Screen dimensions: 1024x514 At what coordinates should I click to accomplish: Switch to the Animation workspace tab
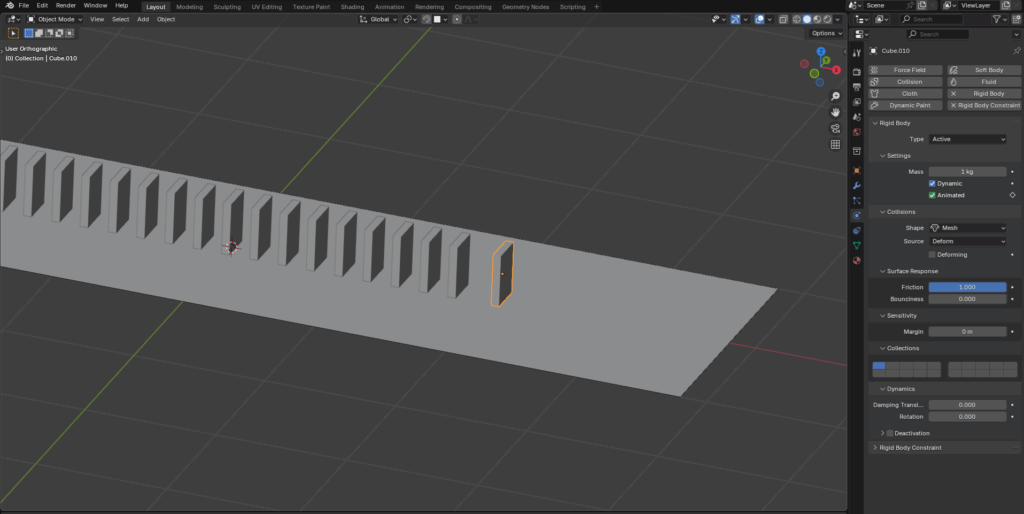coord(389,7)
